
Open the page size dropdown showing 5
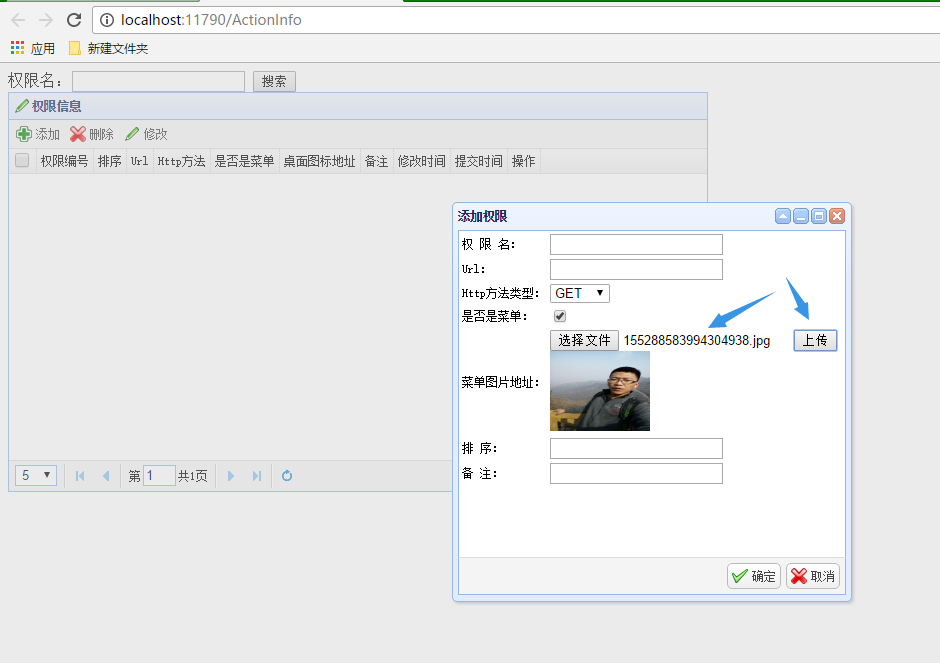[x=36, y=475]
